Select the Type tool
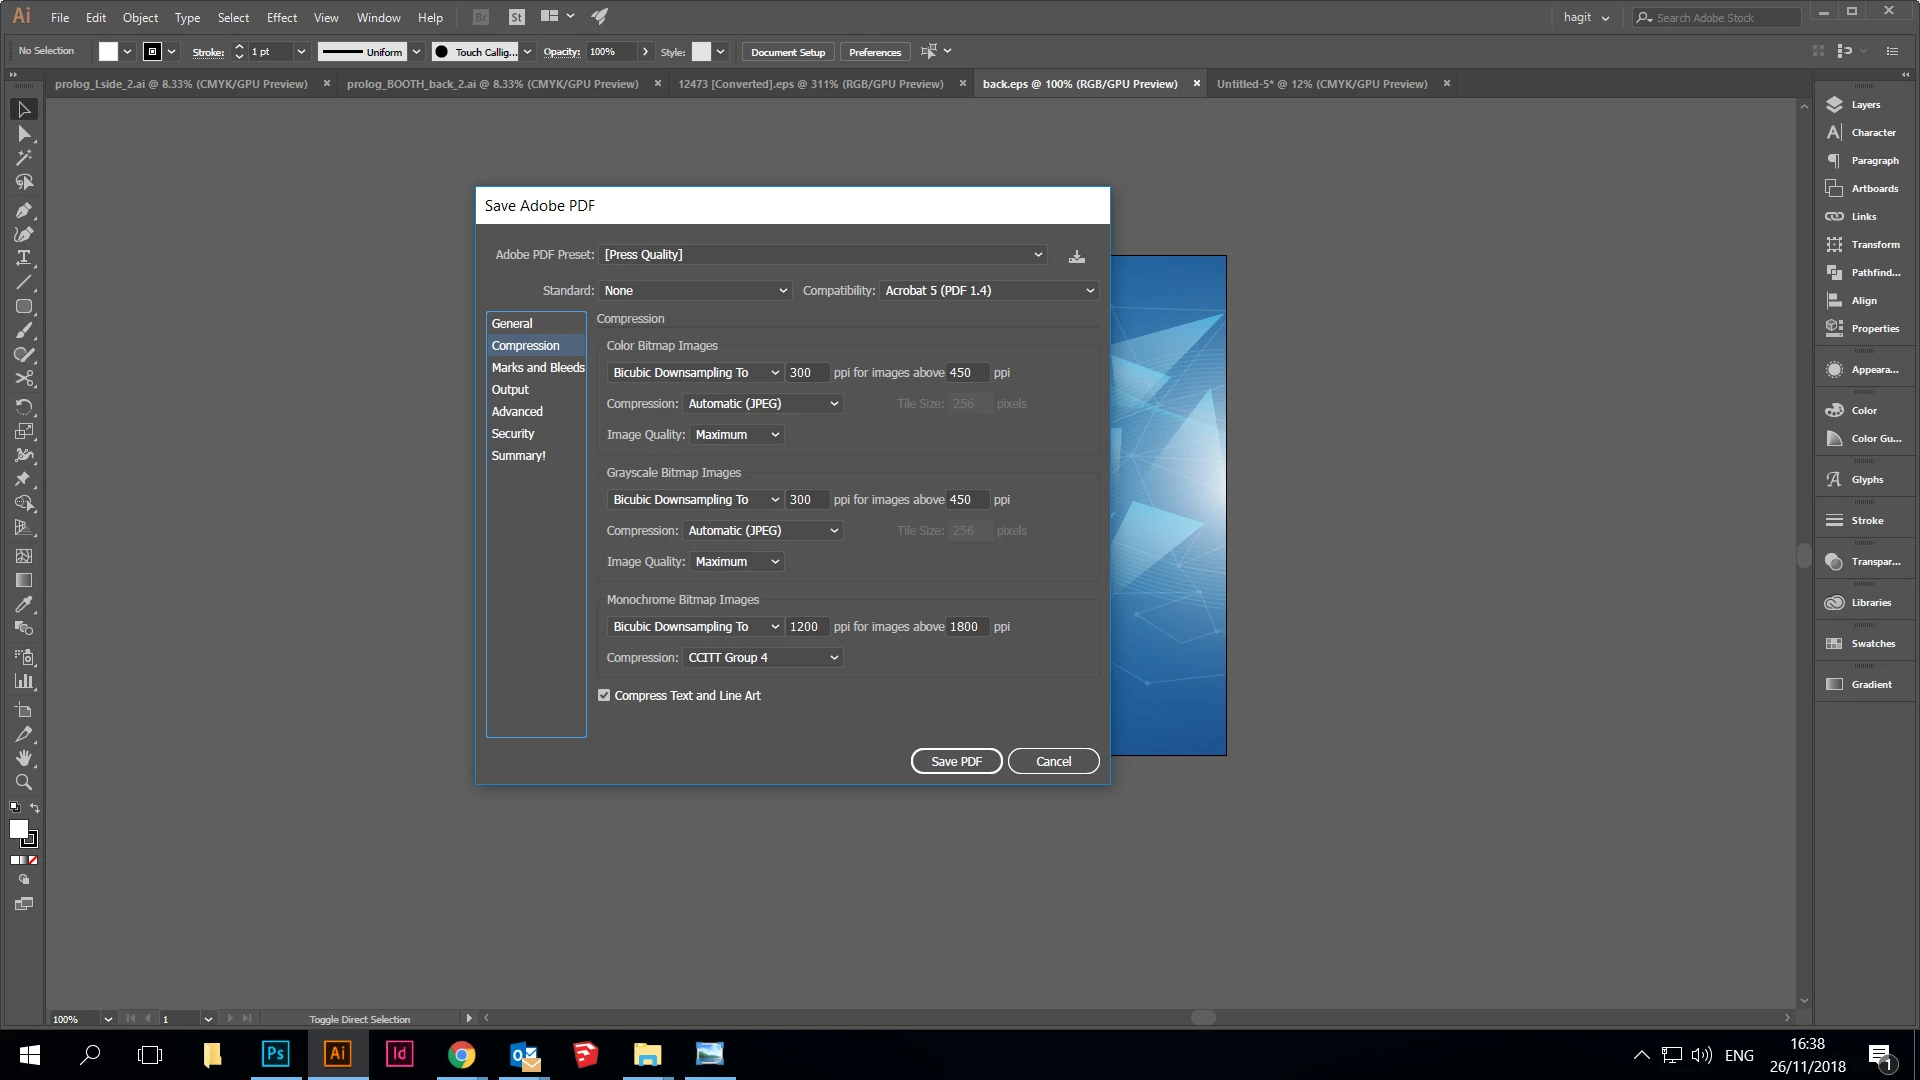This screenshot has width=1920, height=1080. point(24,258)
